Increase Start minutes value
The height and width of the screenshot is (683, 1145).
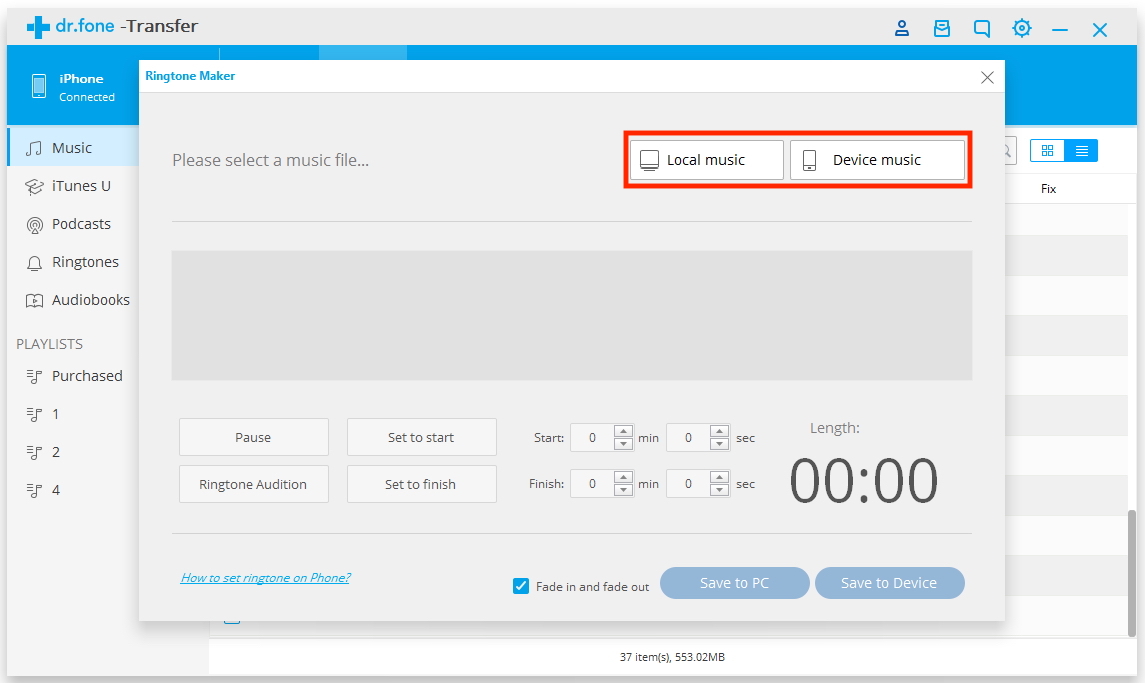click(624, 431)
